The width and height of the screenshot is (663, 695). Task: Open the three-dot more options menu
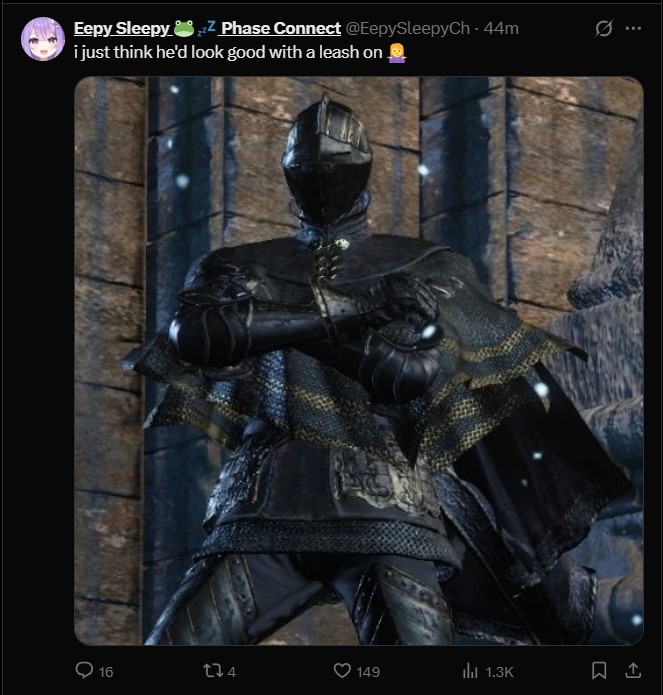pyautogui.click(x=633, y=28)
